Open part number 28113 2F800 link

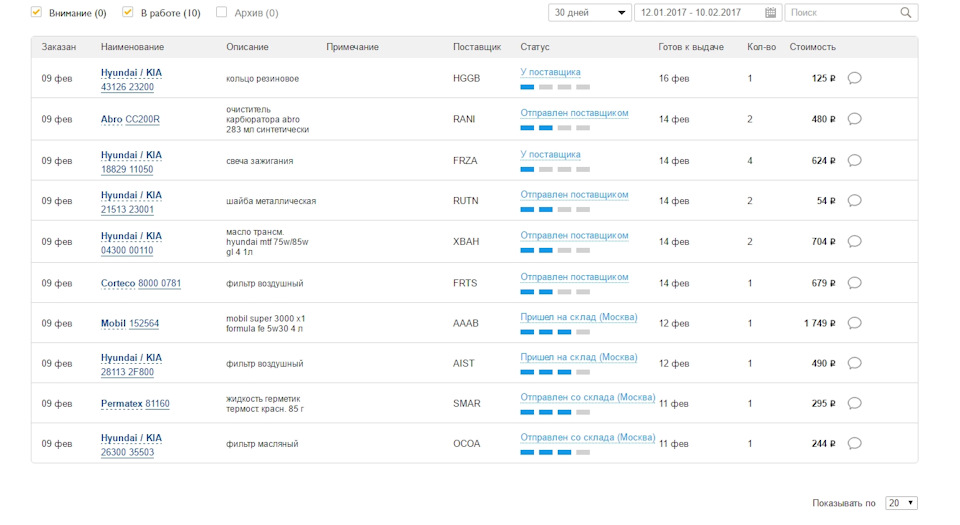127,372
